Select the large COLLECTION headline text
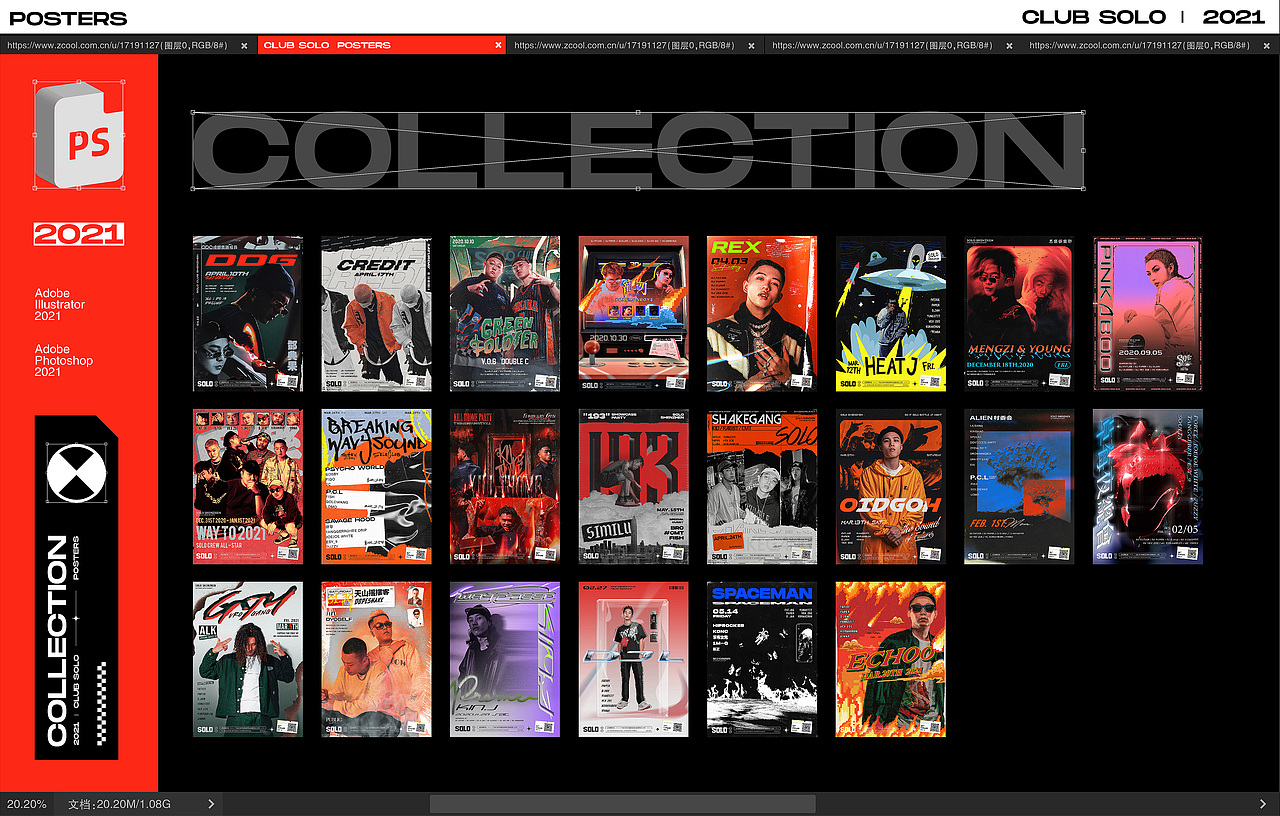 pyautogui.click(x=638, y=150)
